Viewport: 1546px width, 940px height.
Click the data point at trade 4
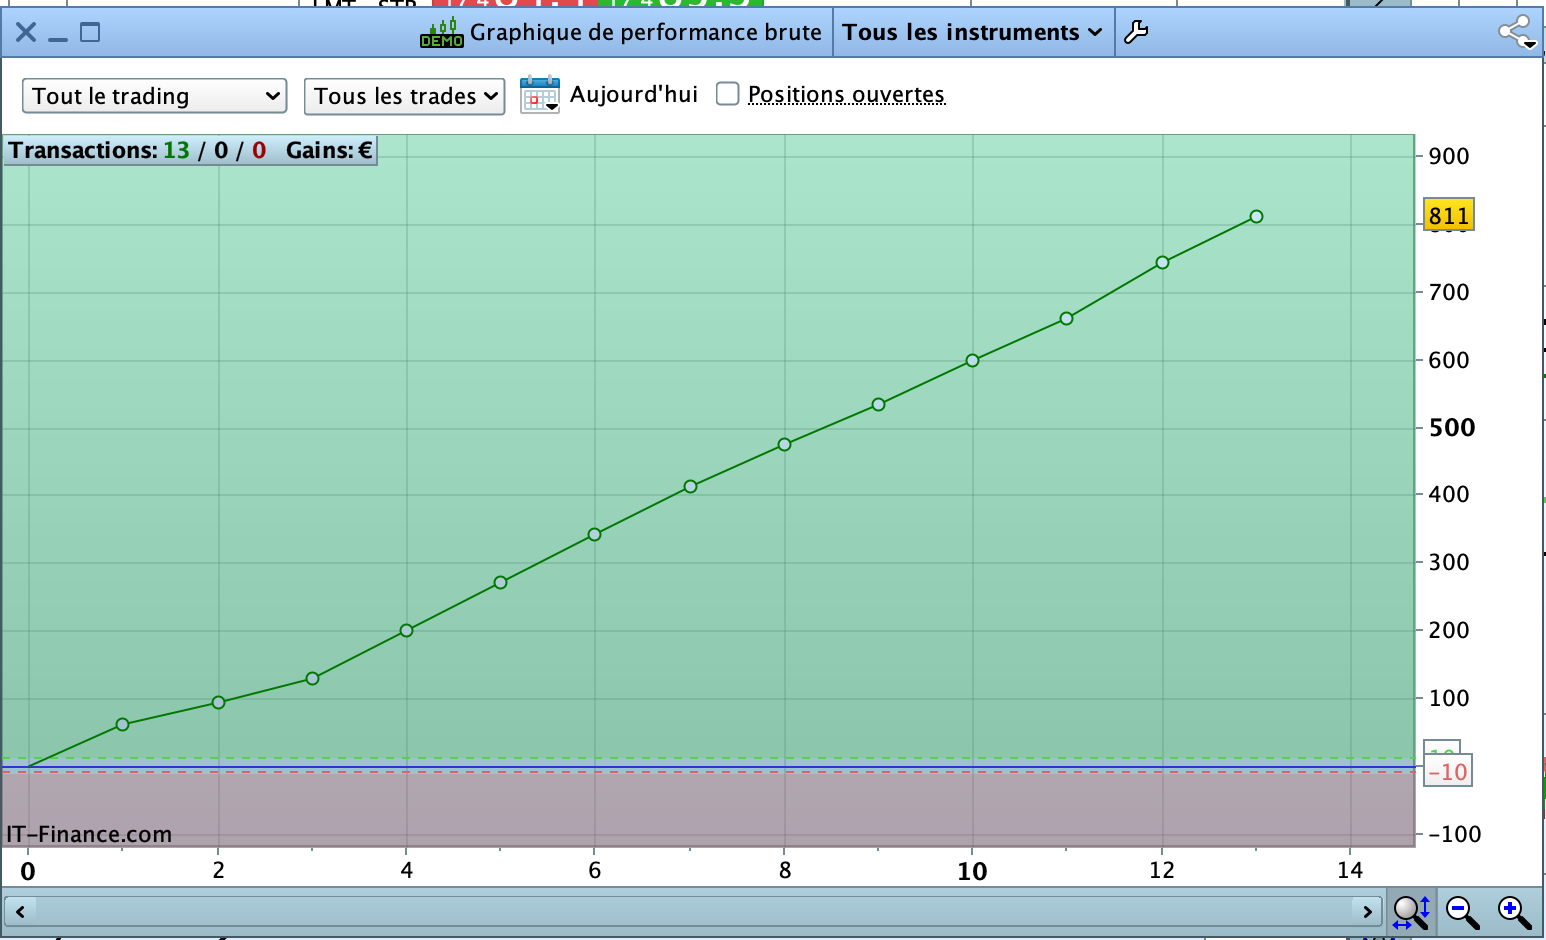pyautogui.click(x=406, y=630)
